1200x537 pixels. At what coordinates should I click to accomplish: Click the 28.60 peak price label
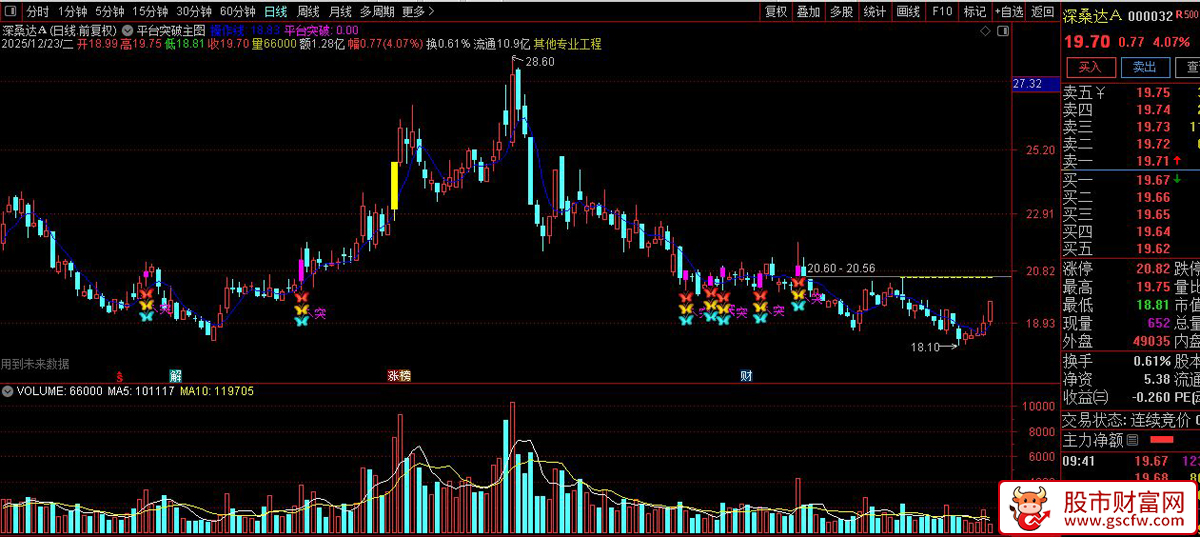coord(539,62)
